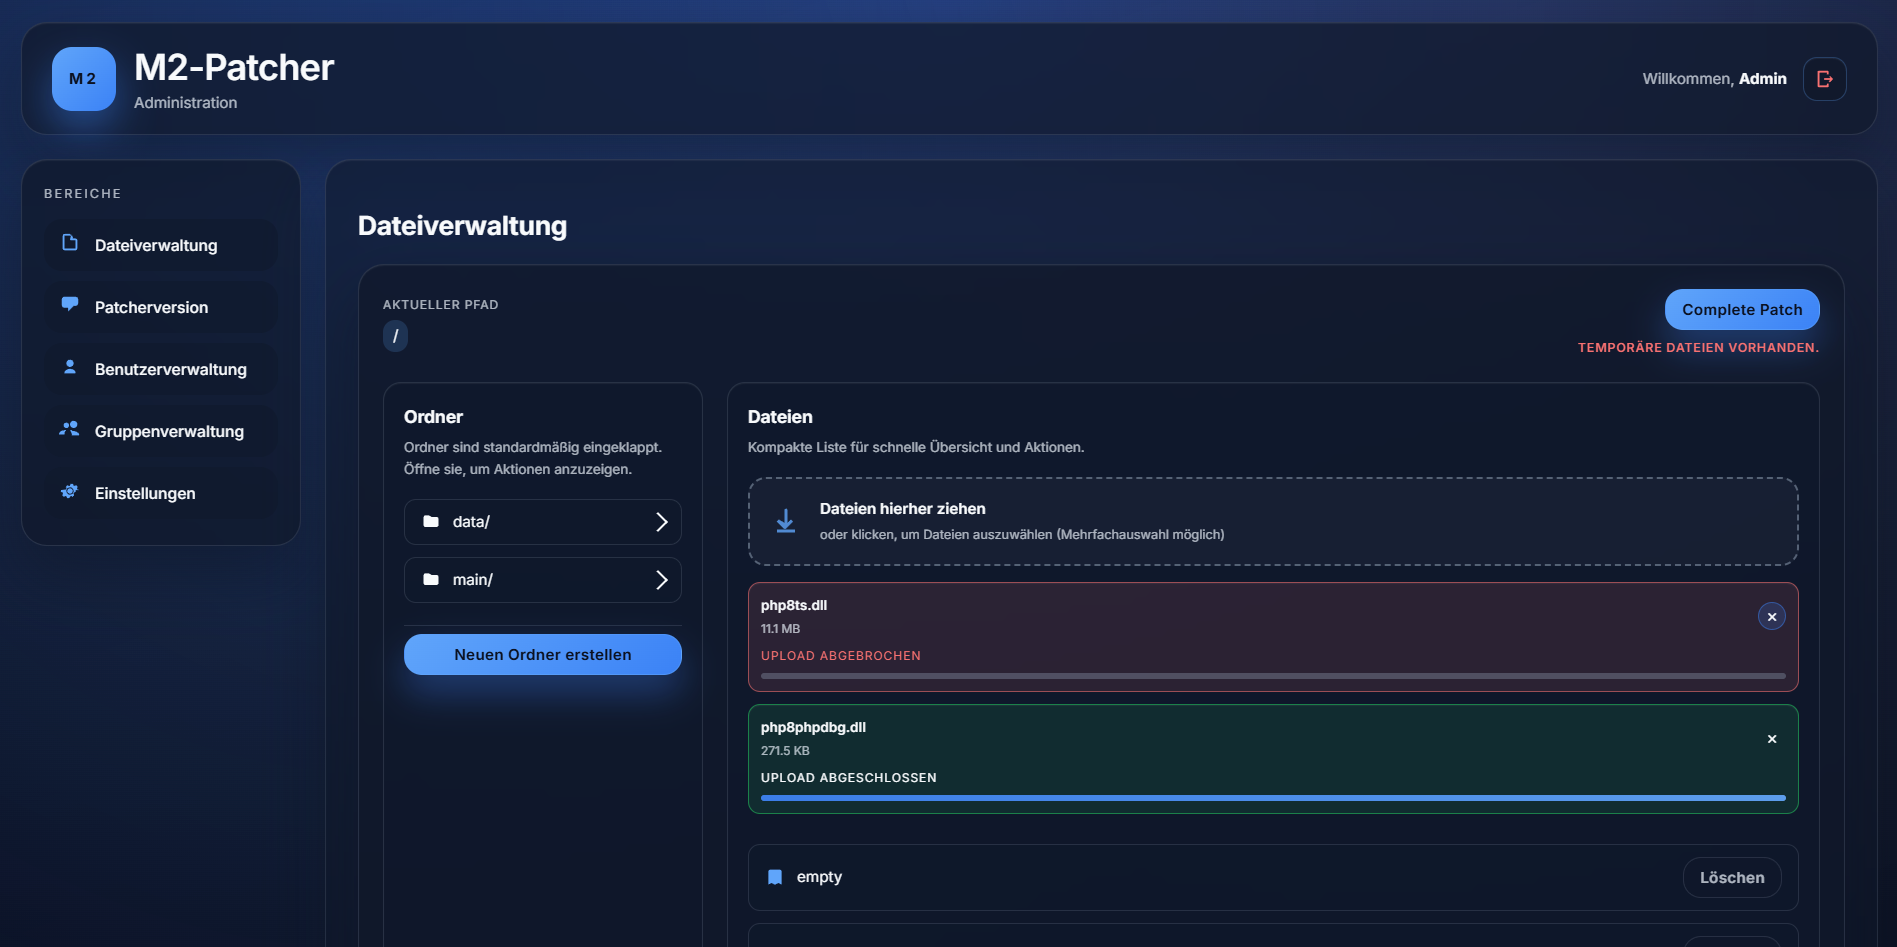1897x947 pixels.
Task: Go to Benutzerverwaltung
Action: click(x=161, y=369)
